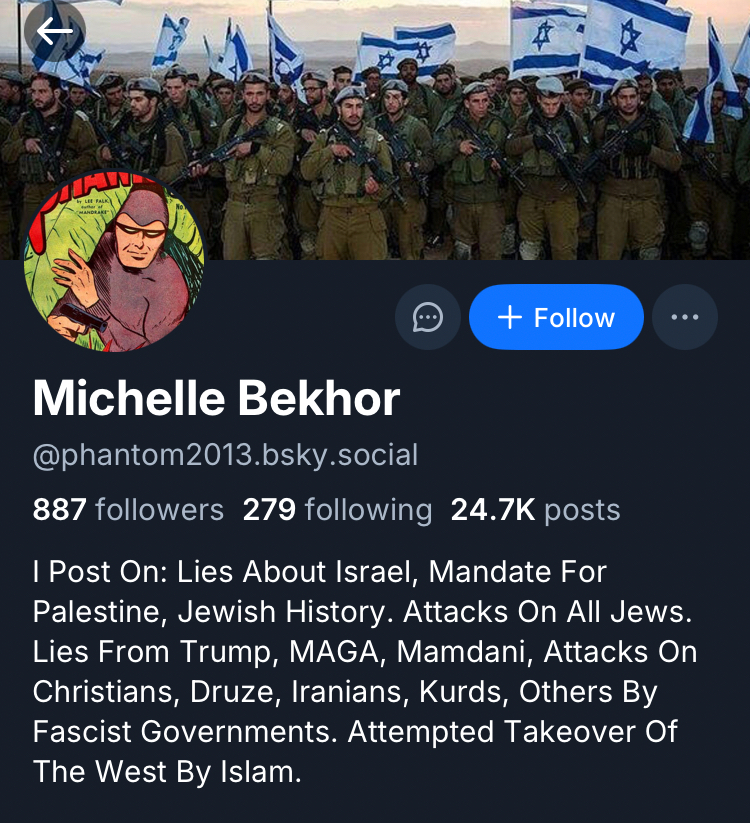View the Phantom comic profile avatar

point(114,261)
